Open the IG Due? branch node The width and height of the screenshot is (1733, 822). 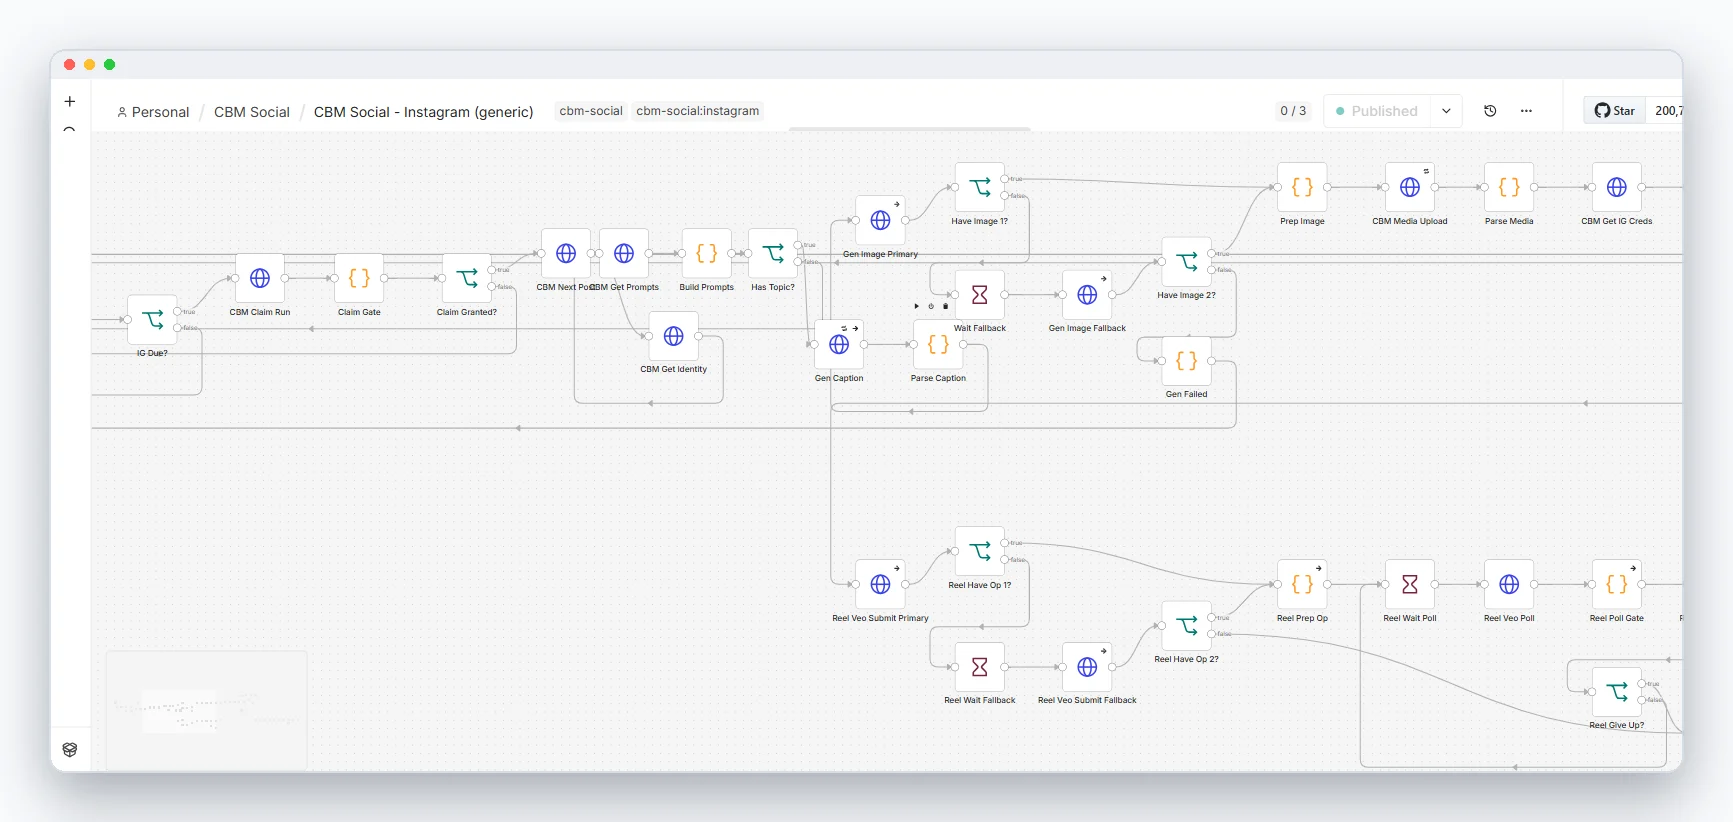152,320
